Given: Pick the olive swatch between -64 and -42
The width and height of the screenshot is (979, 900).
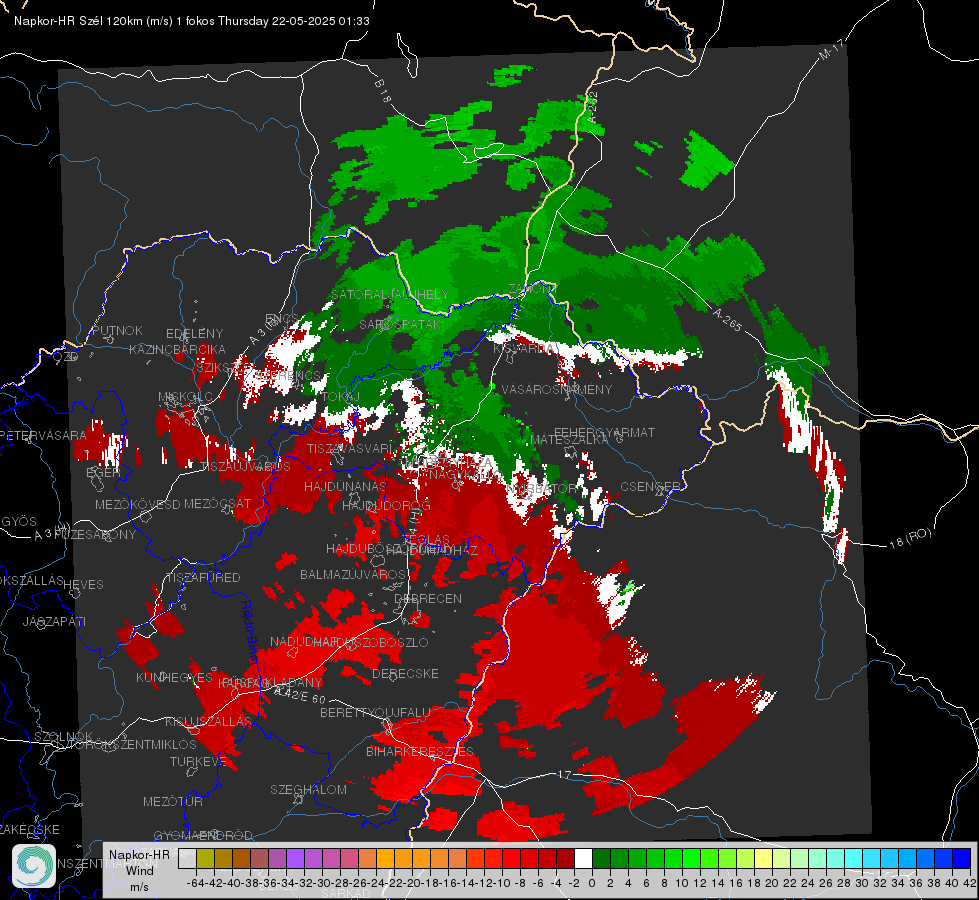Looking at the screenshot, I should (205, 858).
